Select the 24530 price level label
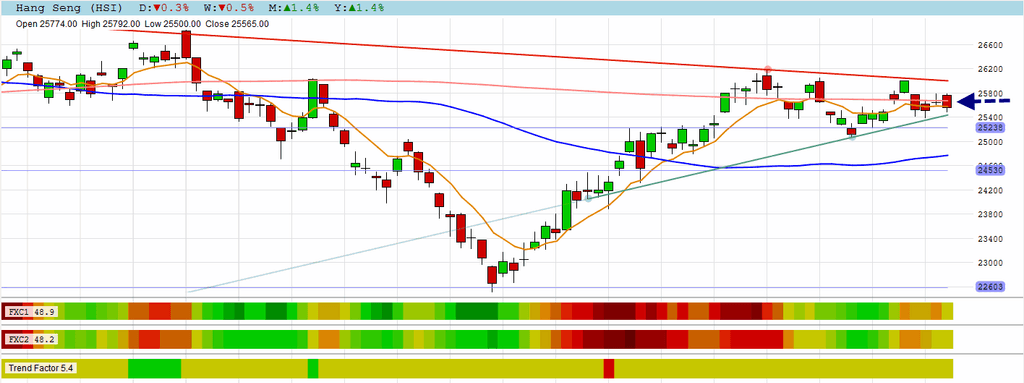 click(x=990, y=171)
